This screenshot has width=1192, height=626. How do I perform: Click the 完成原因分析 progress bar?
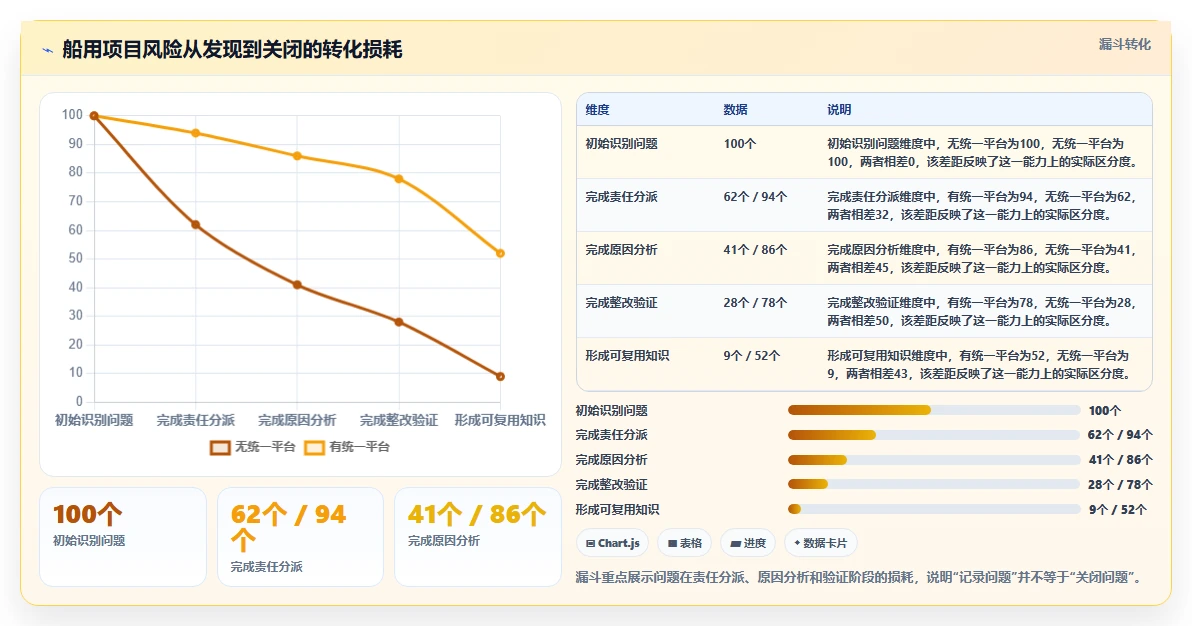coord(934,459)
